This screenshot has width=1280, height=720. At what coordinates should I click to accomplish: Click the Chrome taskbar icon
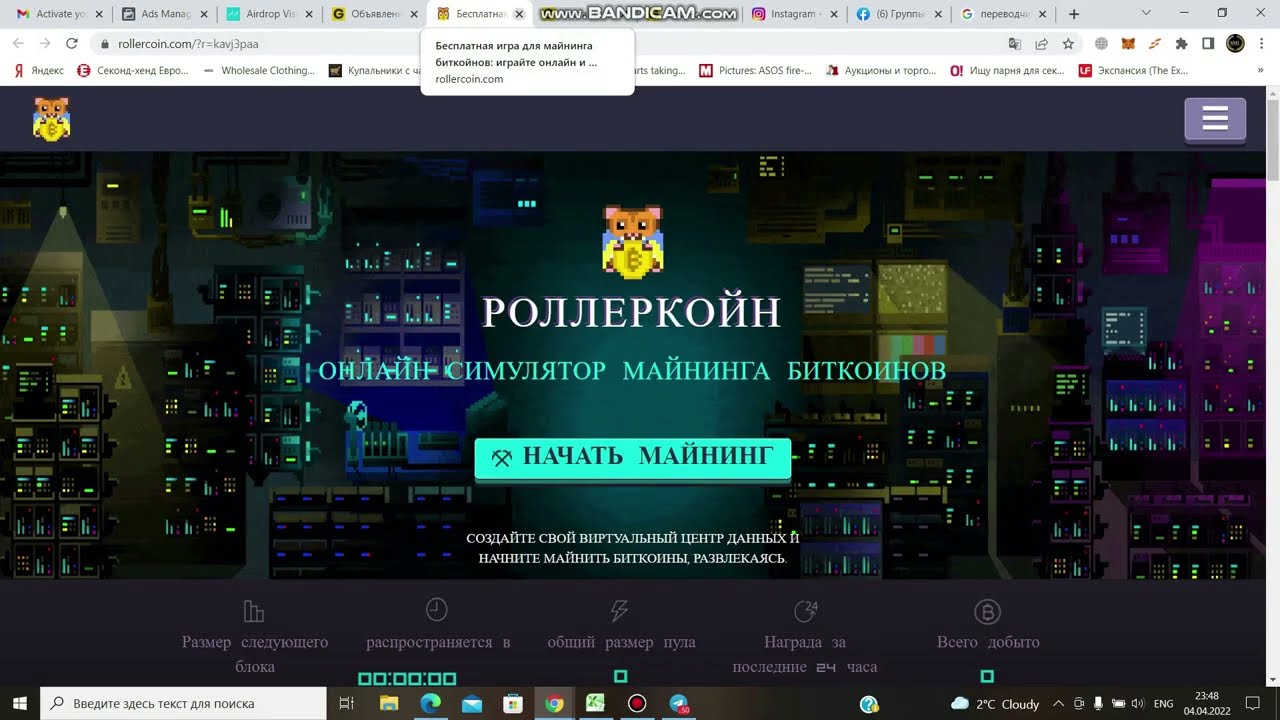554,703
